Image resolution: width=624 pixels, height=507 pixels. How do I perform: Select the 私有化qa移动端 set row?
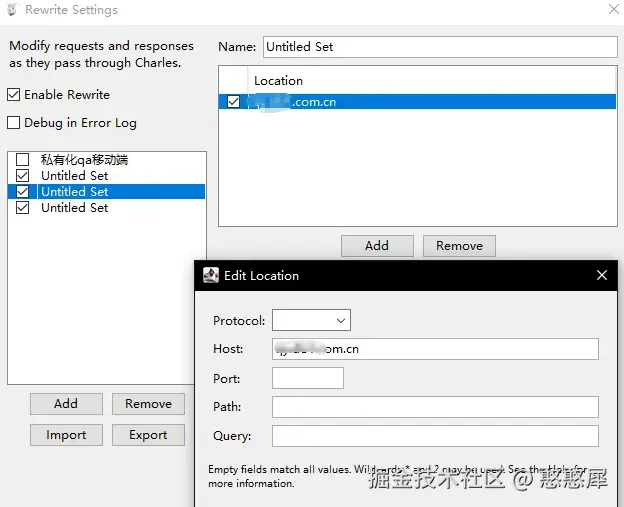point(107,160)
